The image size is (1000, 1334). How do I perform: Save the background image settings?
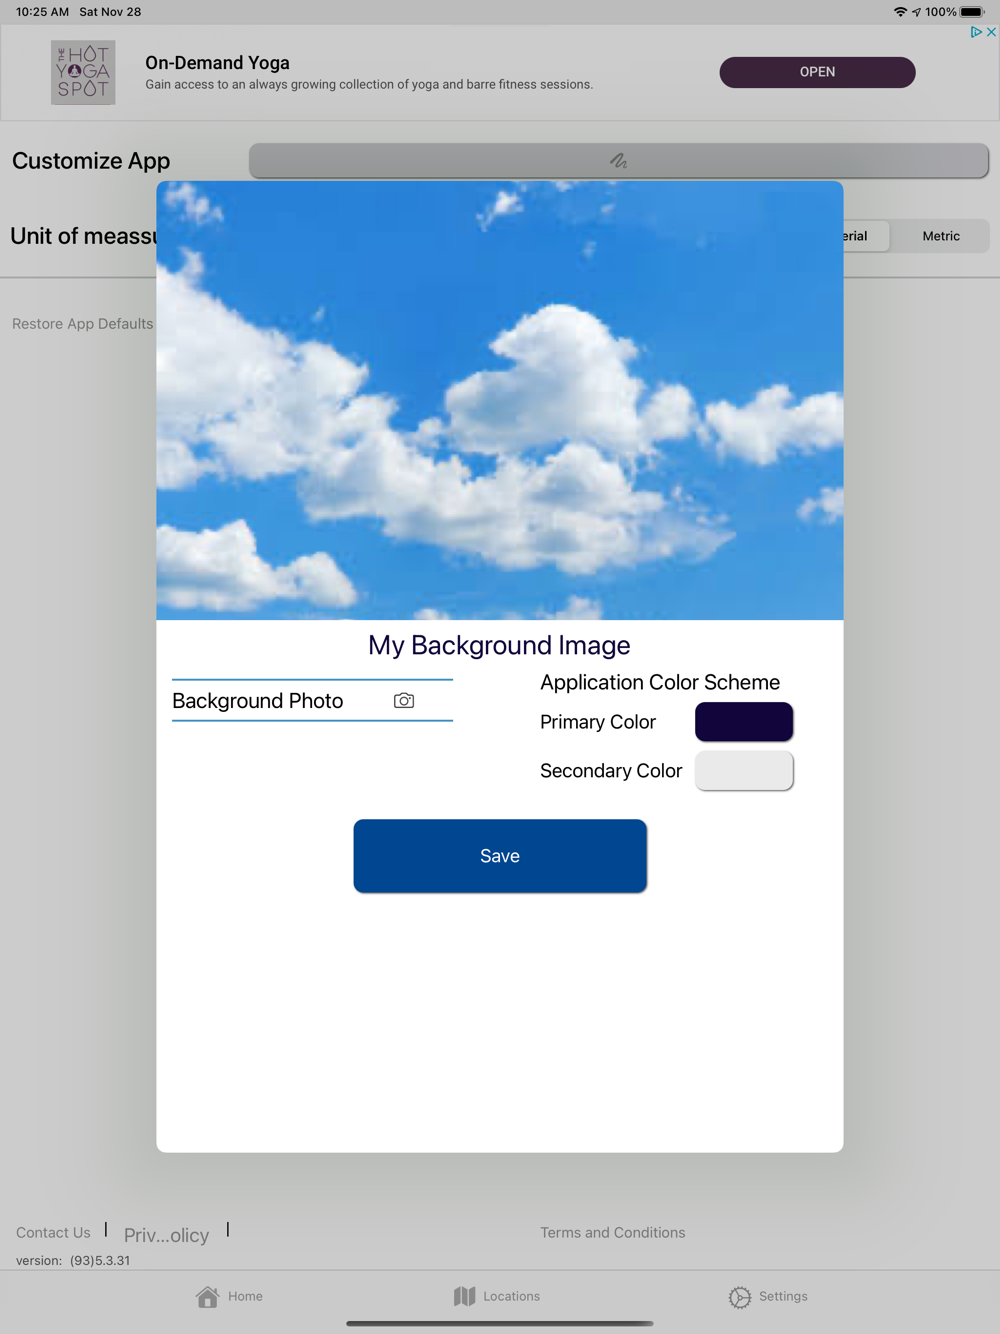click(x=500, y=856)
